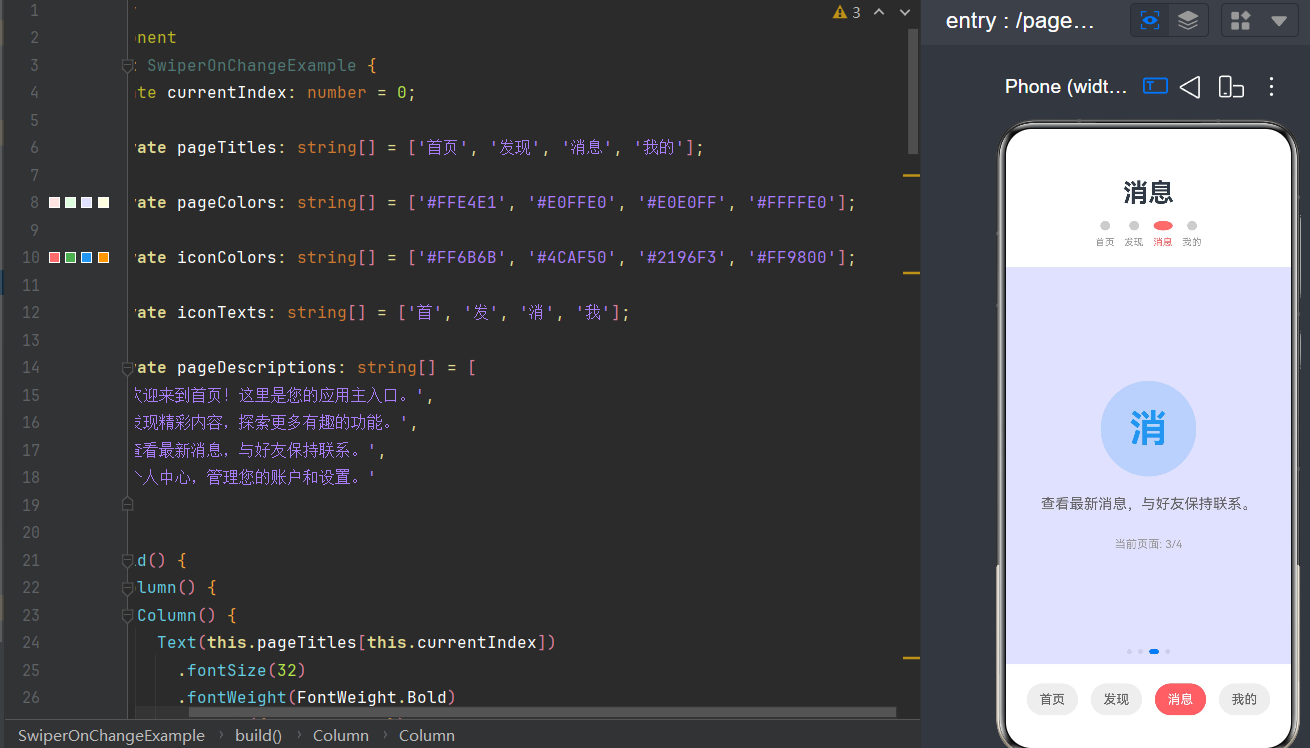Tap the 首页 button in phone preview
Screen dimensions: 1310x748
click(x=1052, y=699)
